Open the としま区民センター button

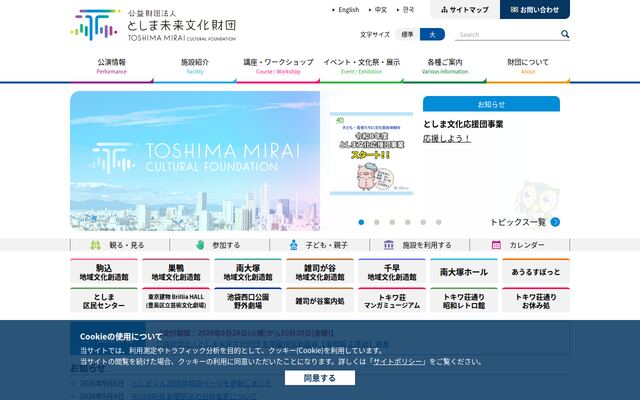tap(104, 300)
